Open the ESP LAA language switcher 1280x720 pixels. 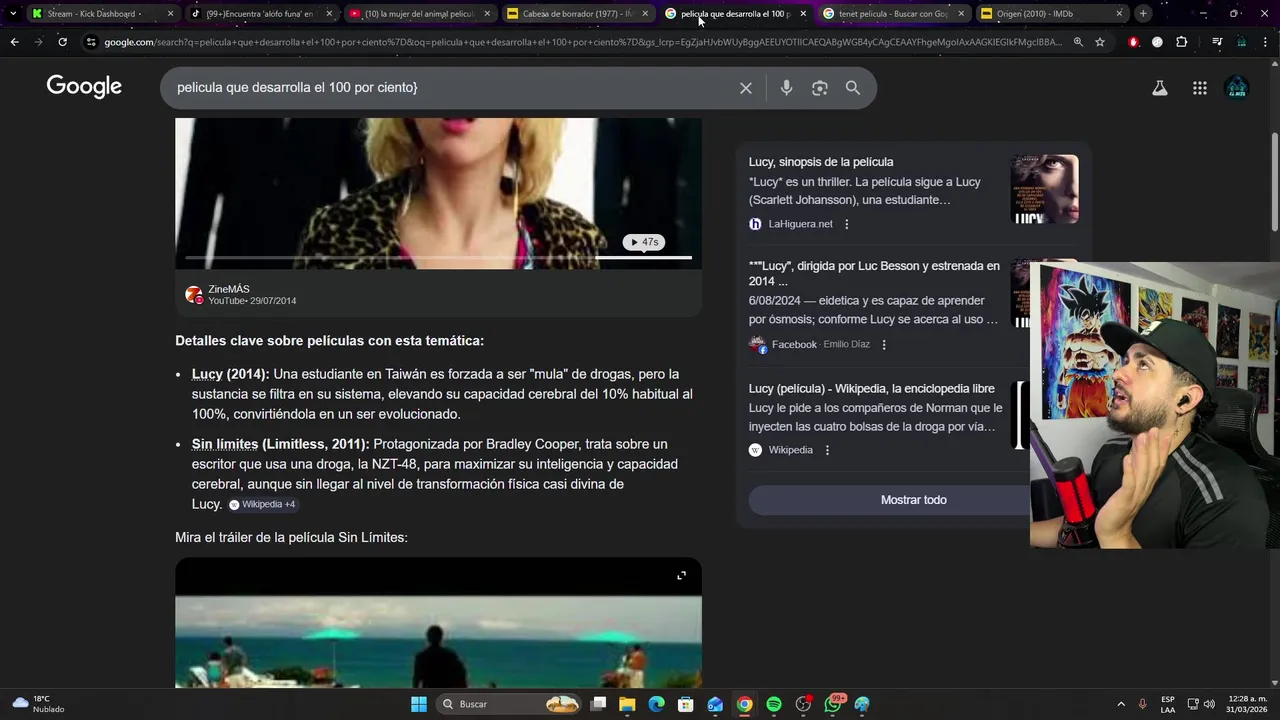(x=1168, y=704)
